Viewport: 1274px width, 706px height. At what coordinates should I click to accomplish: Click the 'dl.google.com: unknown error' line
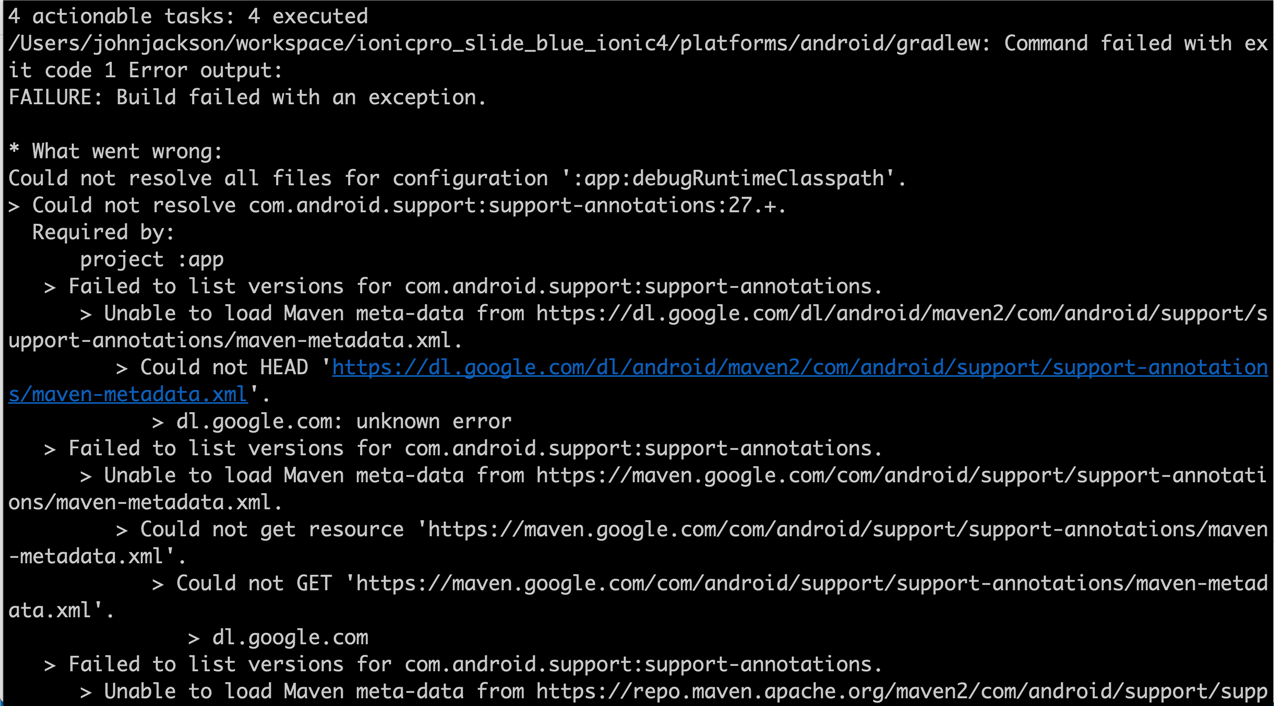click(332, 421)
